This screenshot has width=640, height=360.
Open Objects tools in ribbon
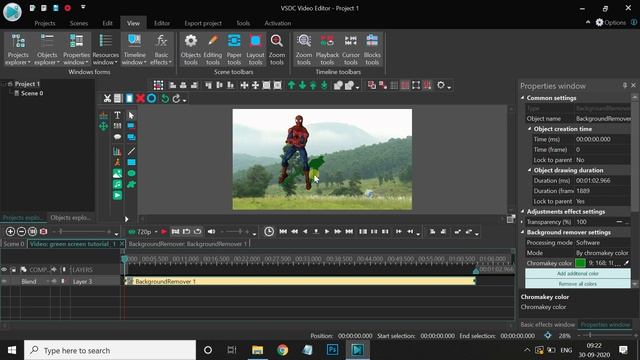[191, 49]
